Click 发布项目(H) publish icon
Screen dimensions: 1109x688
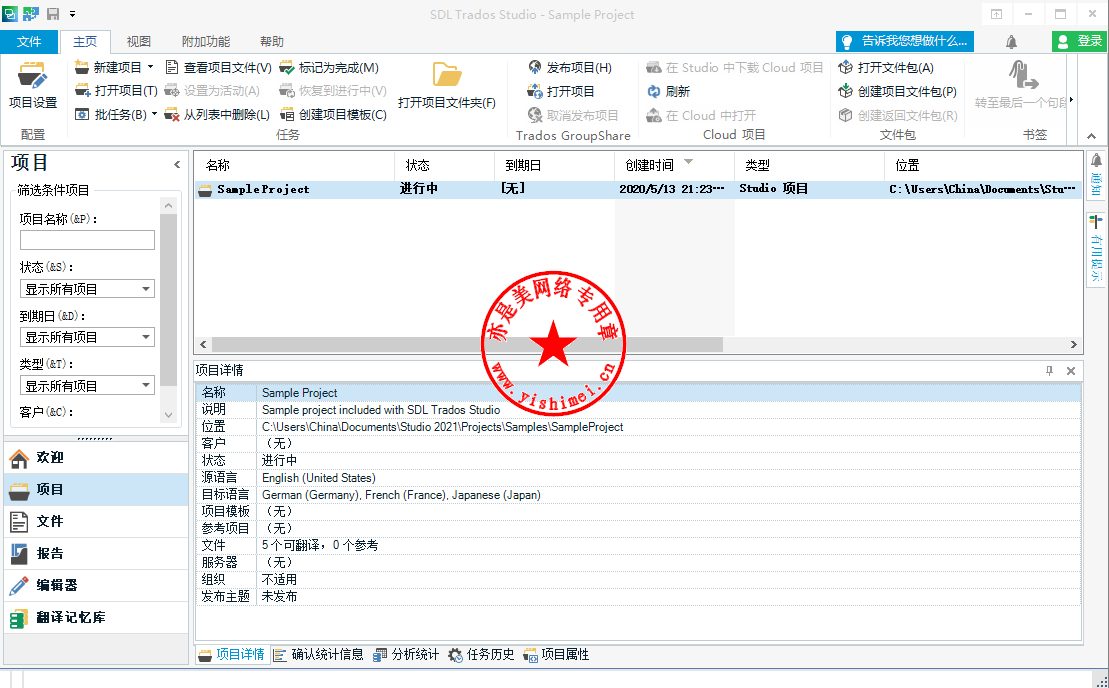[535, 68]
